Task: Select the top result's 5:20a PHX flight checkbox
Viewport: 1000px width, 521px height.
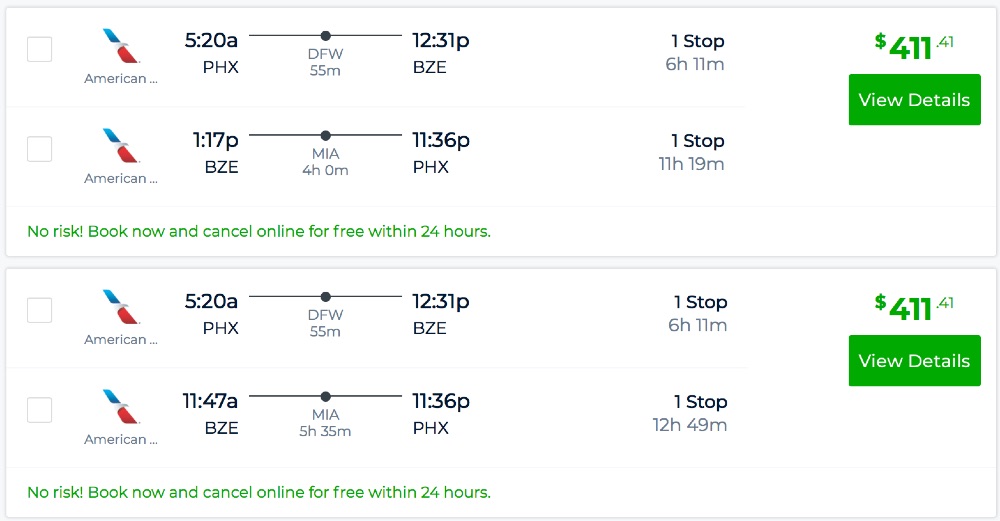Action: [39, 49]
